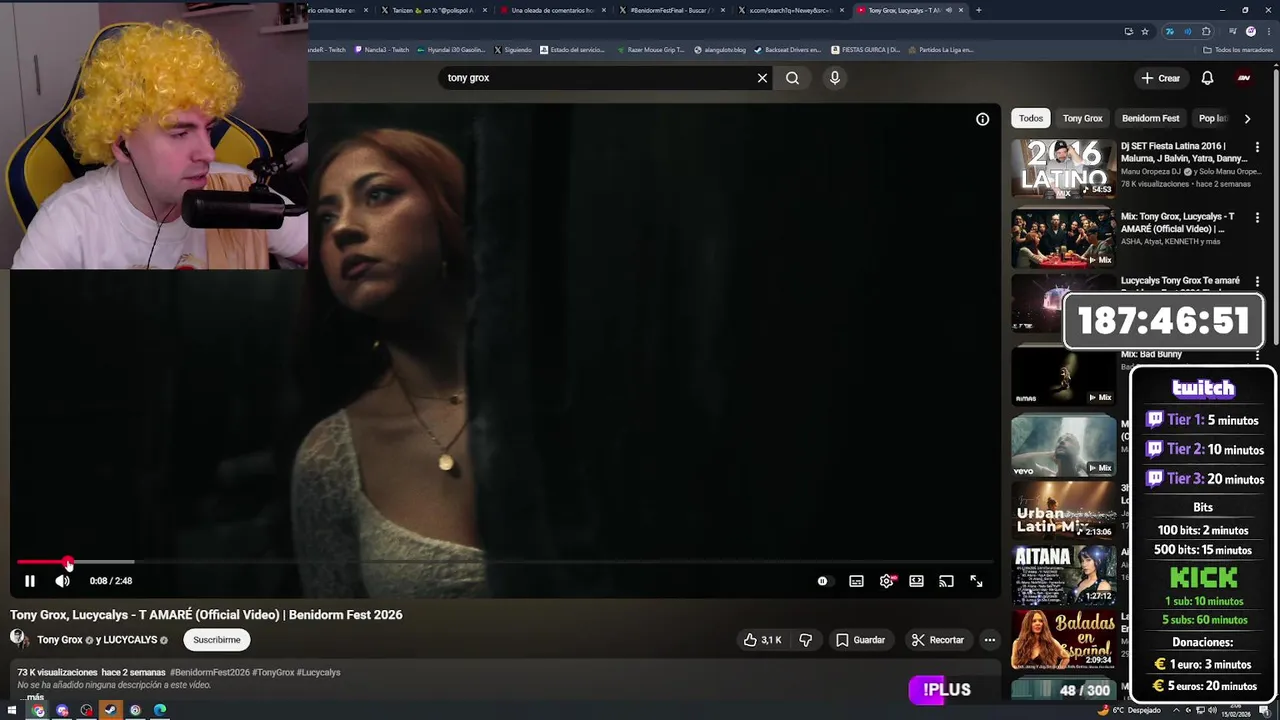Close the Tony Grox, Lucycalys browser tab

click(961, 10)
